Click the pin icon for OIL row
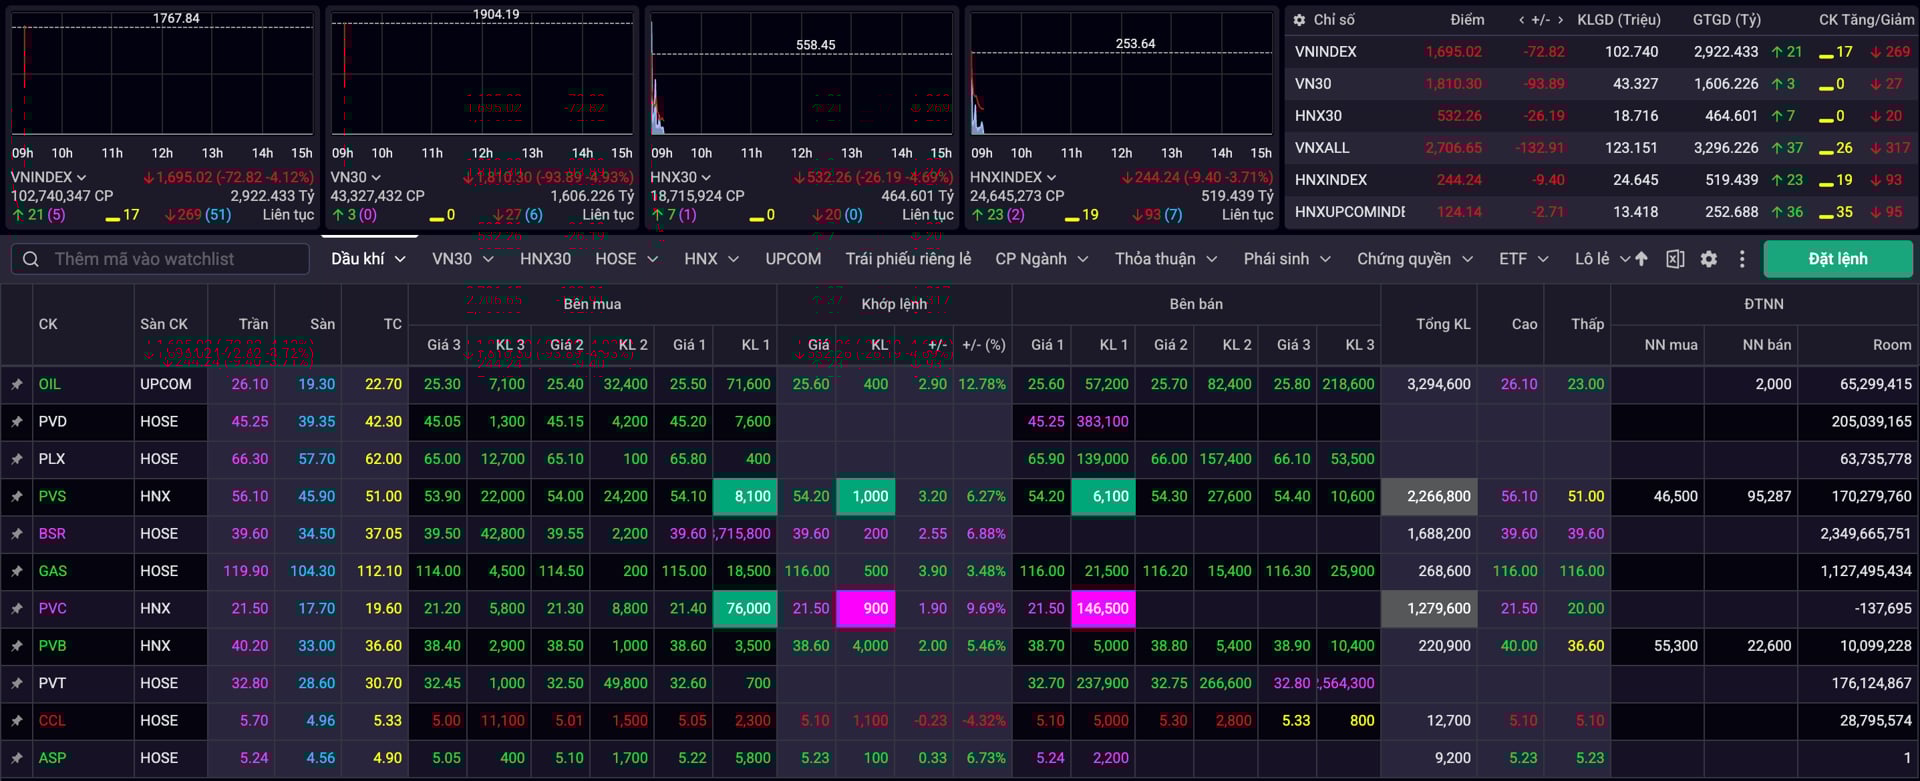Screen dimensions: 1920x781 tap(17, 384)
